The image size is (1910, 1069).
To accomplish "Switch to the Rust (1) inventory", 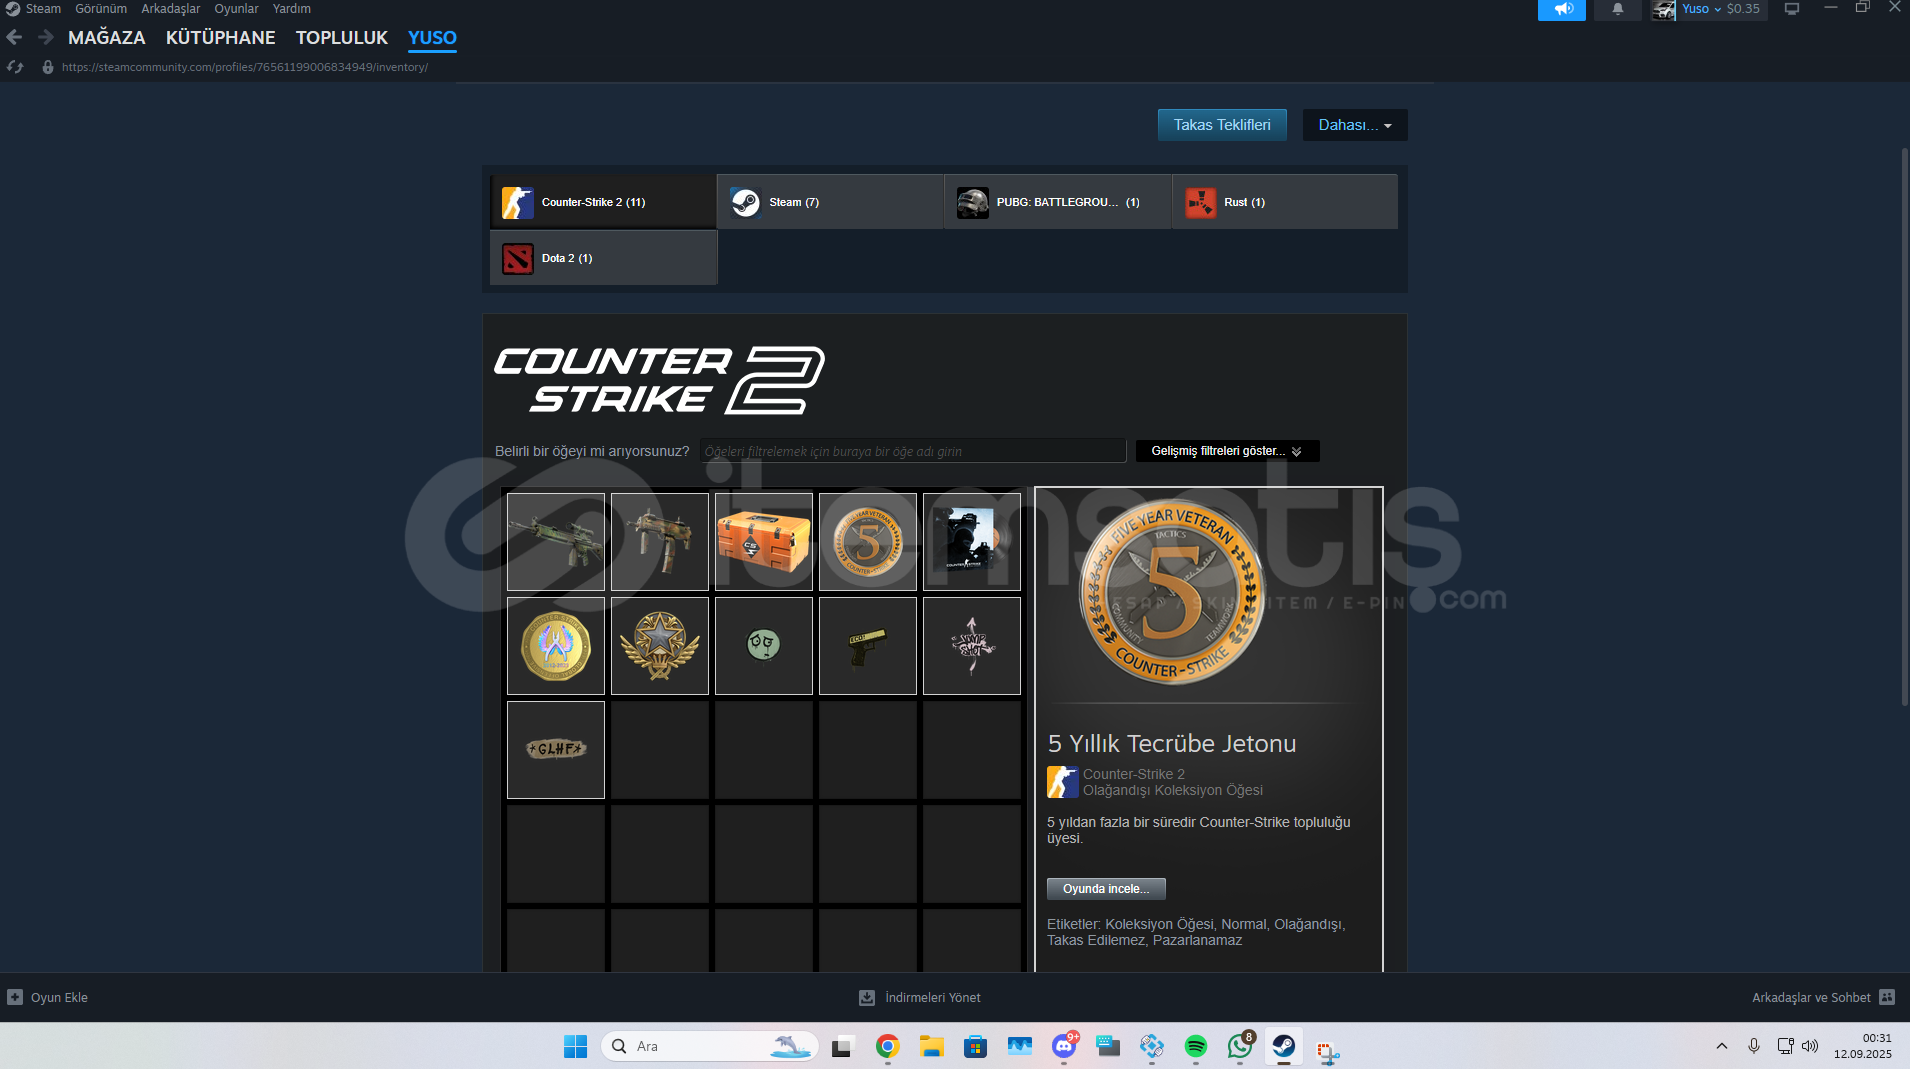I will (x=1285, y=202).
